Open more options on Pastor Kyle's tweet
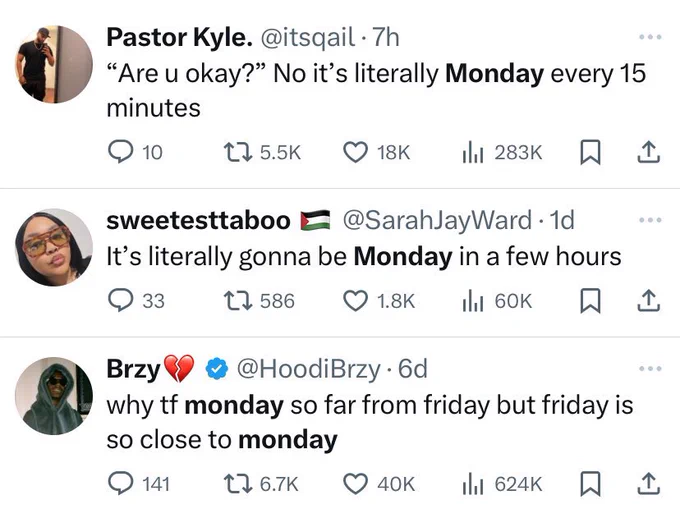 point(650,37)
